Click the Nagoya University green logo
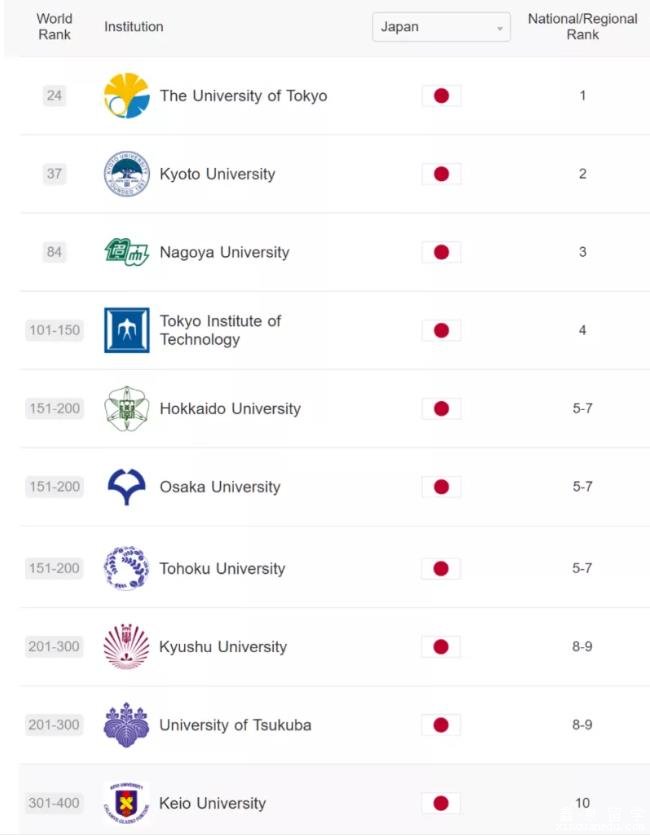The width and height of the screenshot is (650, 836). [x=126, y=252]
